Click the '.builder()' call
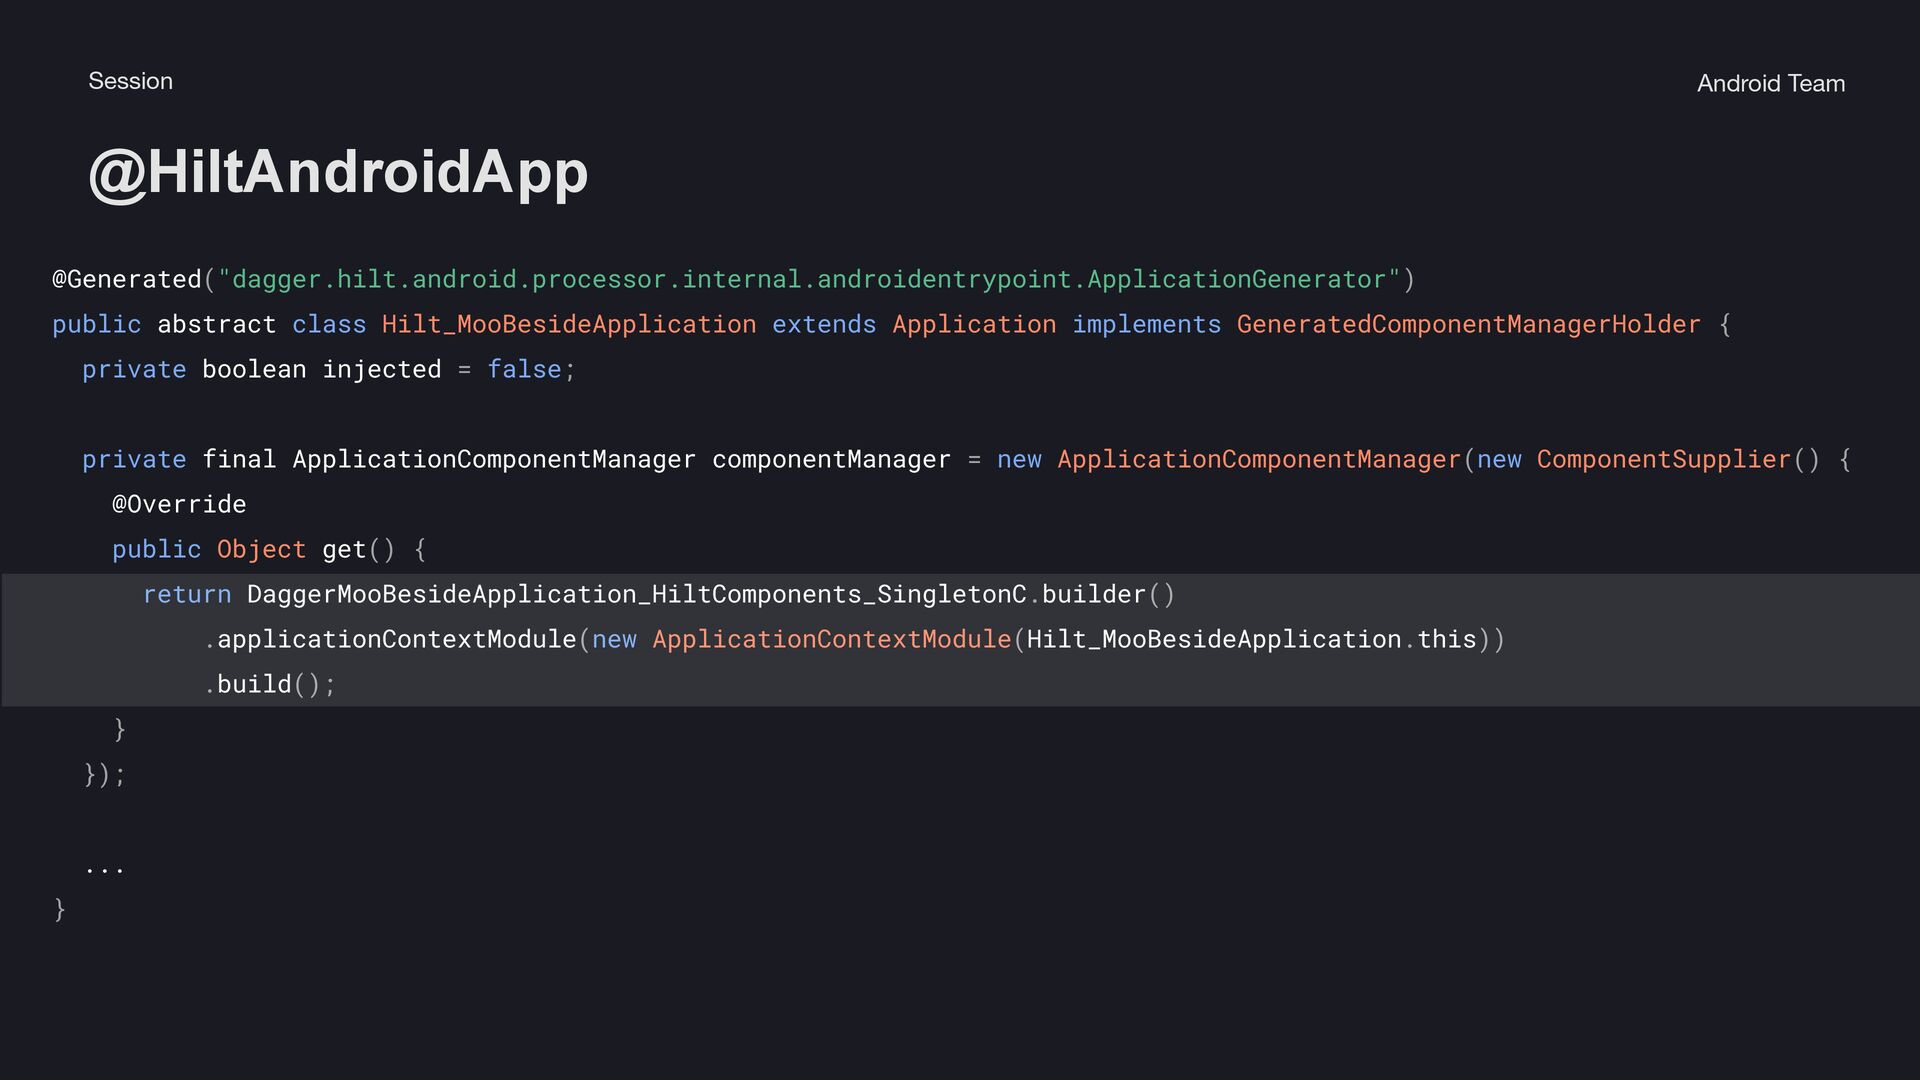The image size is (1920, 1080). (1101, 595)
